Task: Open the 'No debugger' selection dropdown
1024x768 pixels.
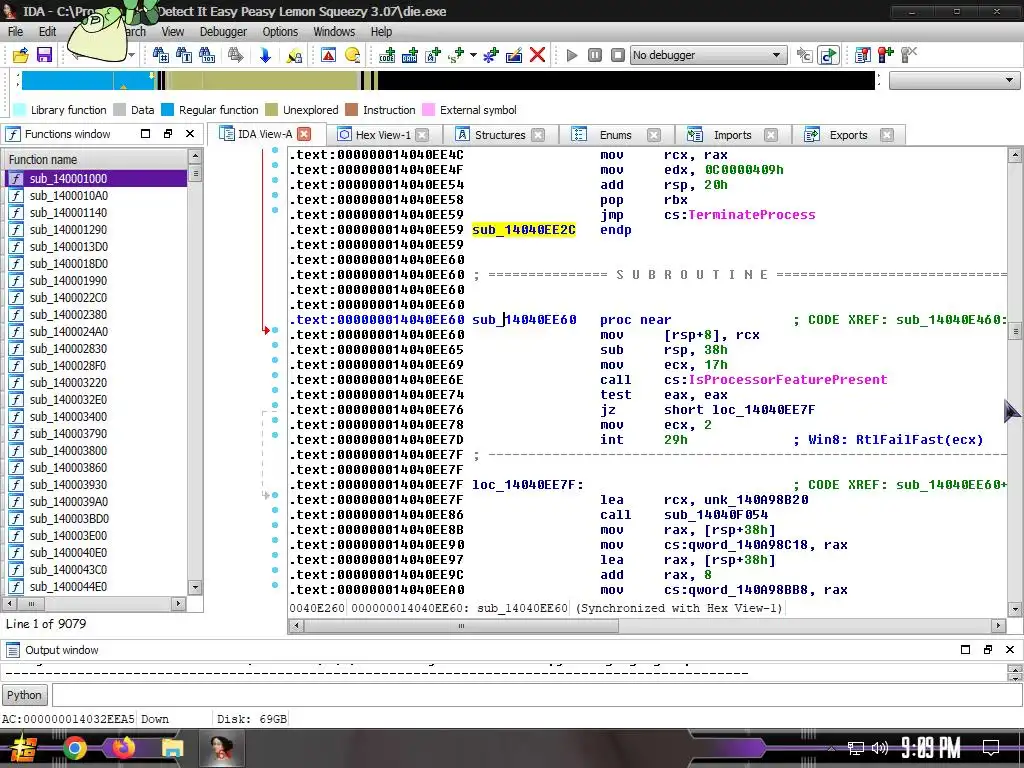Action: (x=708, y=56)
